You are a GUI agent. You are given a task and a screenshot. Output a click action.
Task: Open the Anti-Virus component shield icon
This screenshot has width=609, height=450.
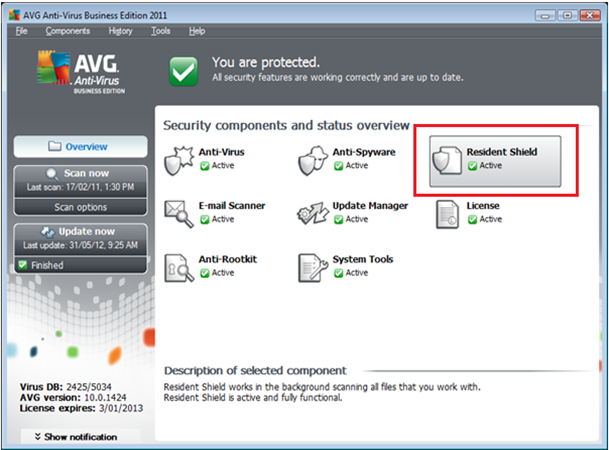(179, 161)
